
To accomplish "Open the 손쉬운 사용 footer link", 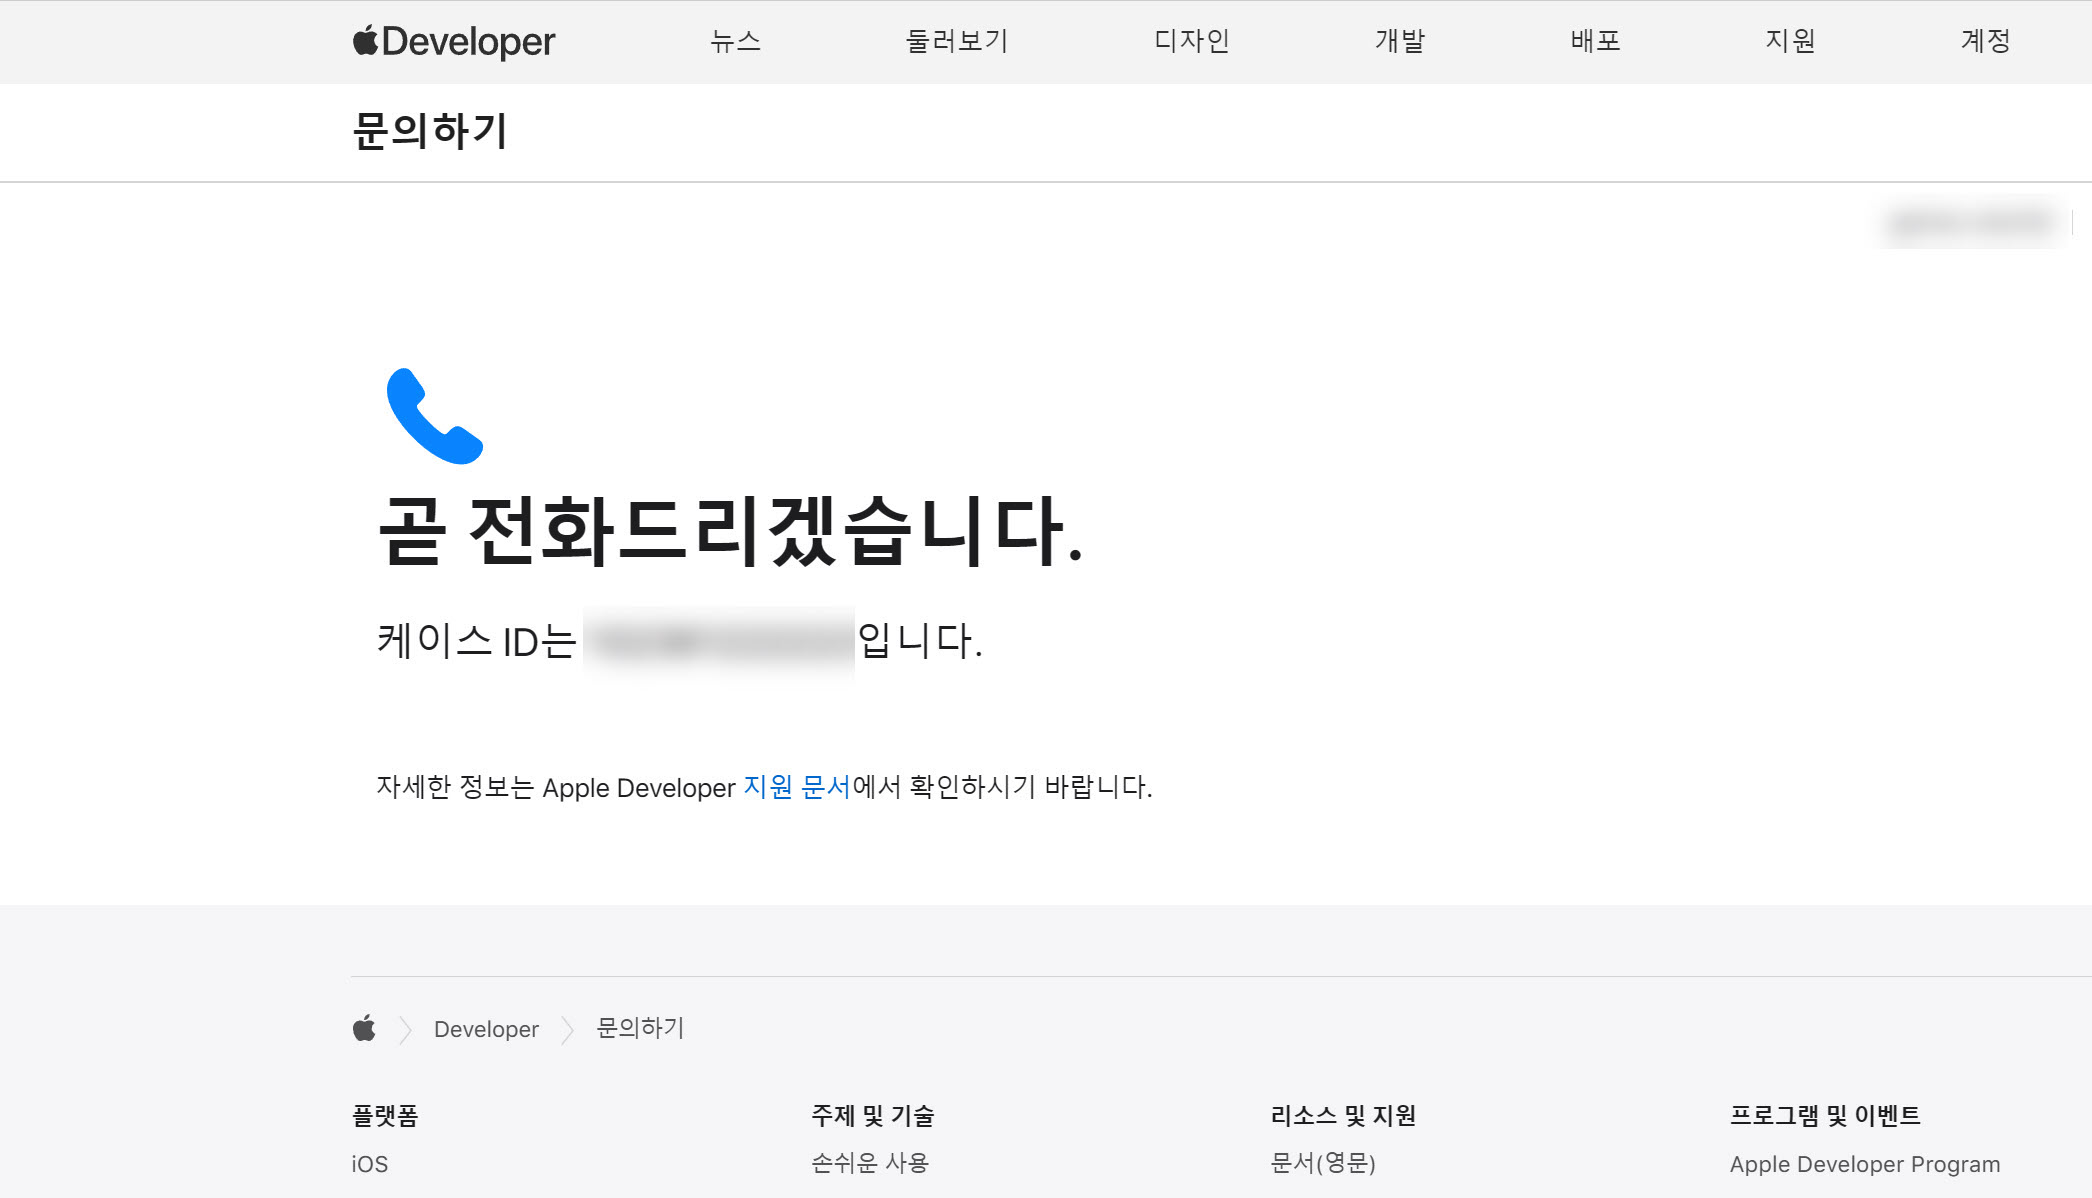I will [869, 1163].
